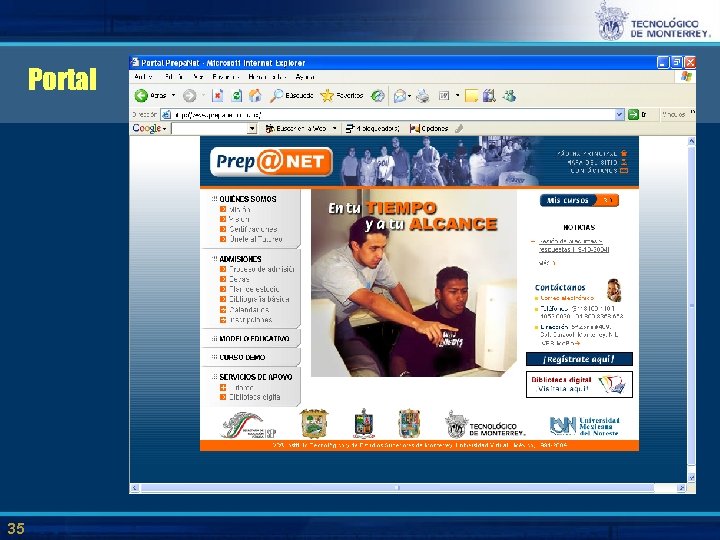Open the Google search box dropdown arrow
This screenshot has height=540, width=720.
tap(252, 129)
